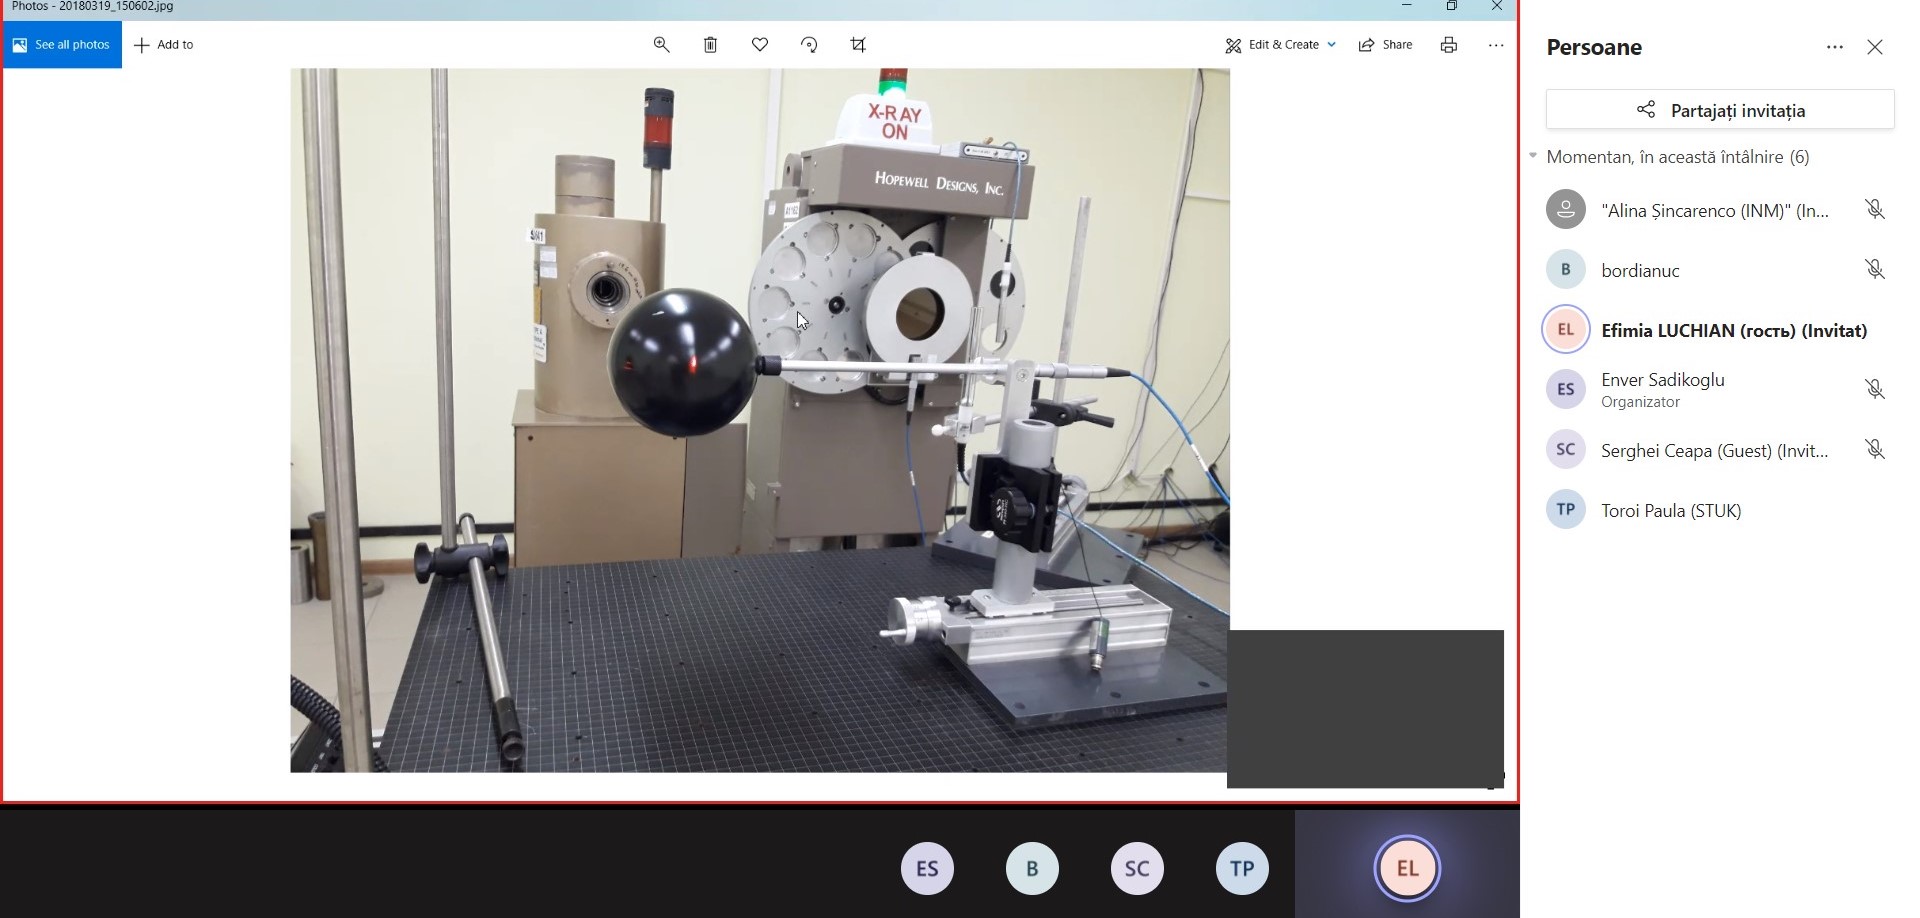
Task: Click the EL avatar in bottom strip
Action: pos(1407,868)
